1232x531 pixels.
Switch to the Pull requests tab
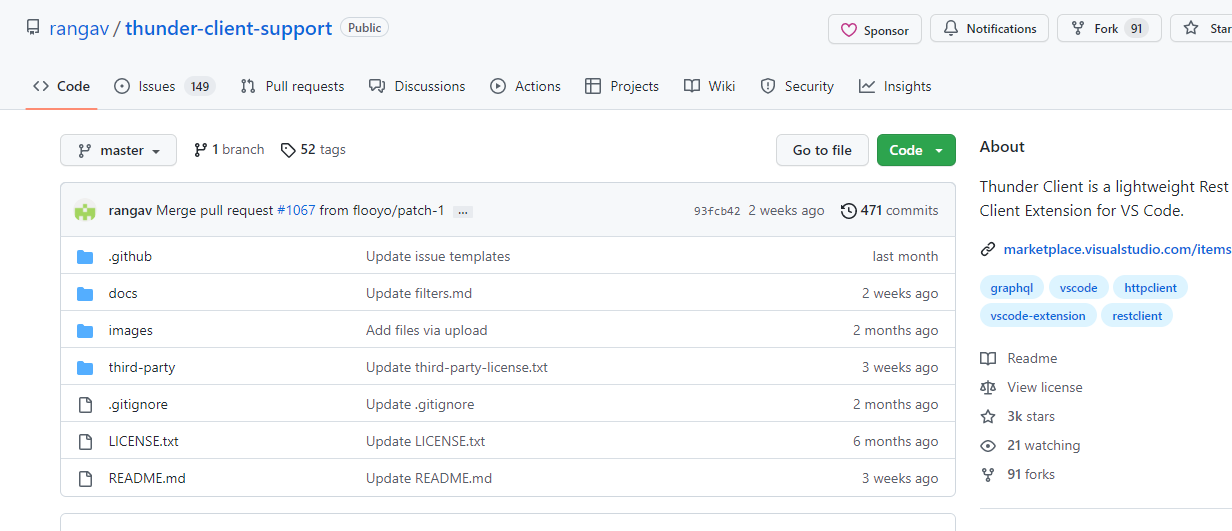coord(292,87)
